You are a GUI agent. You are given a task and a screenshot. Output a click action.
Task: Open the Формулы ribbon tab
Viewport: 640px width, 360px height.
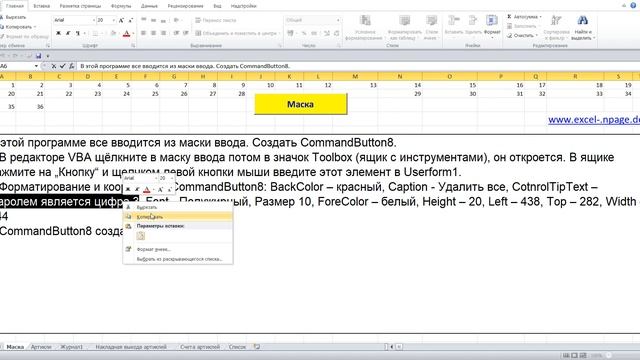click(x=121, y=6)
